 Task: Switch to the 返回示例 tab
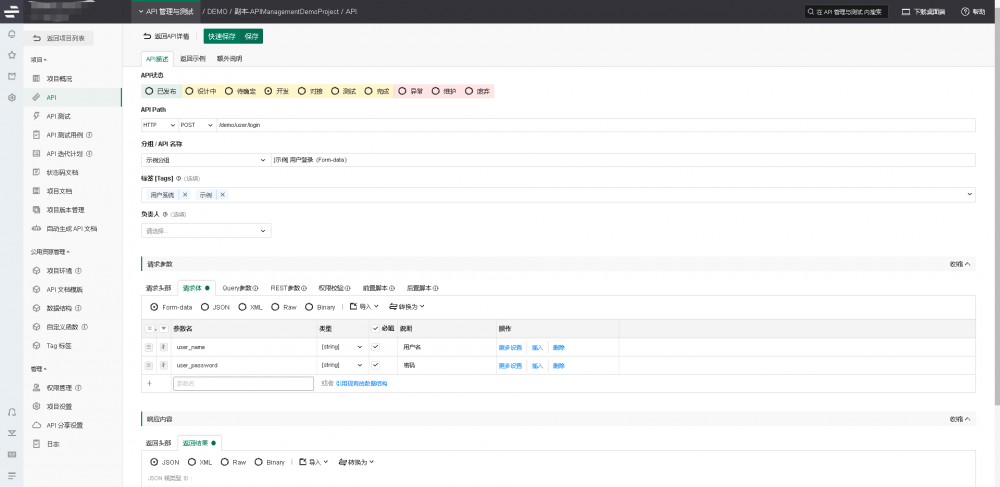(192, 59)
